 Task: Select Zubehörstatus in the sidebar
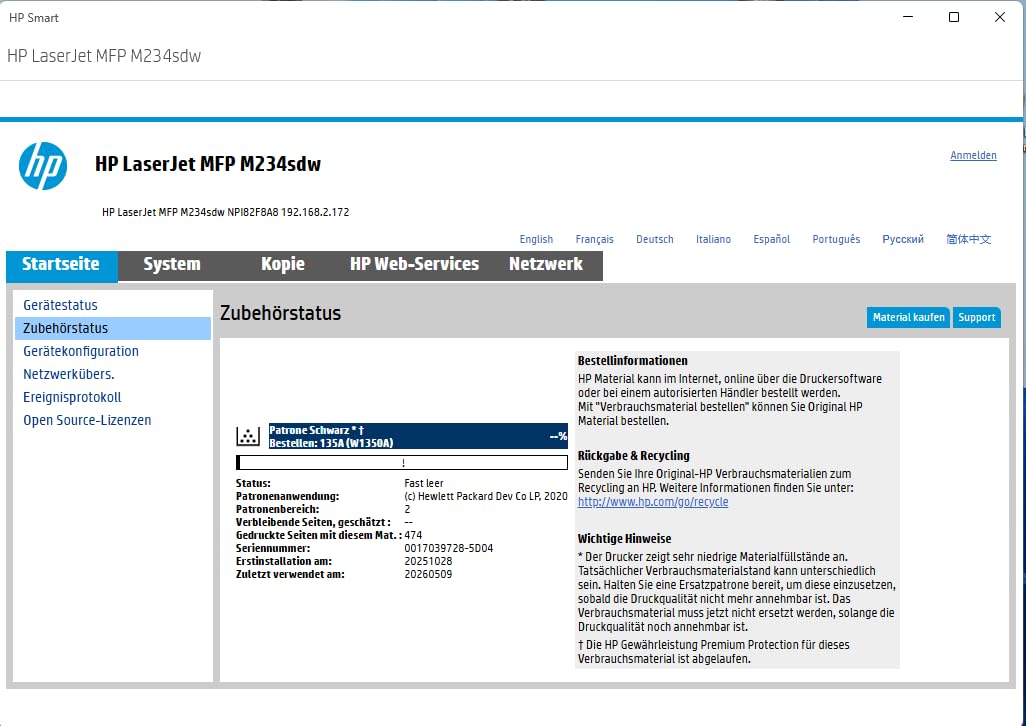113,328
